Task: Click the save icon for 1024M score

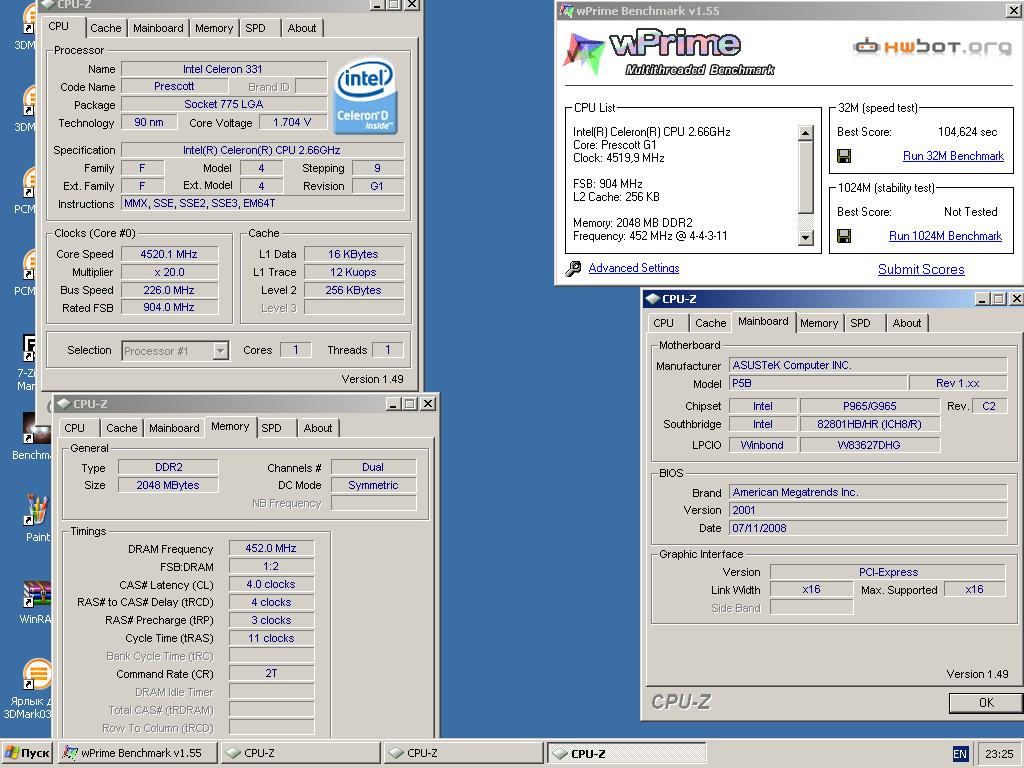Action: click(x=844, y=236)
